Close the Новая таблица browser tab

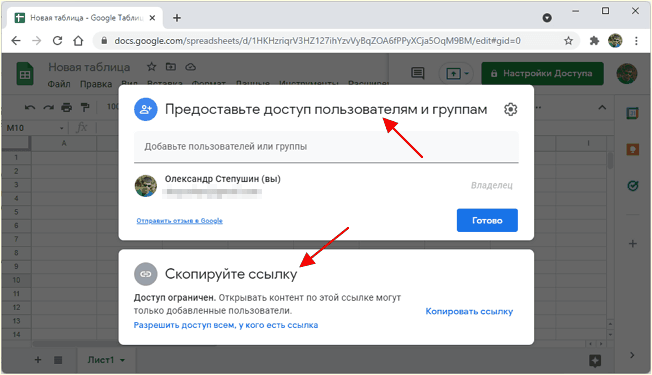(152, 18)
